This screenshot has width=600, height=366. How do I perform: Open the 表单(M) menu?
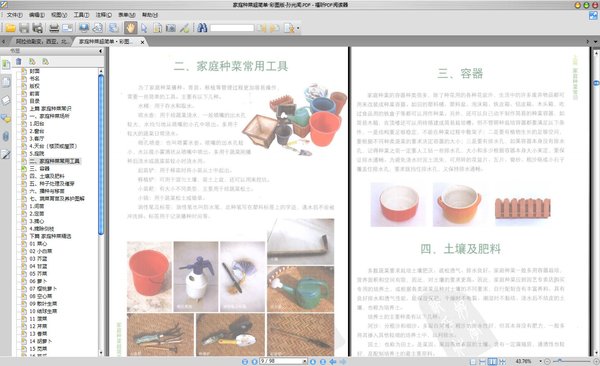[x=127, y=15]
